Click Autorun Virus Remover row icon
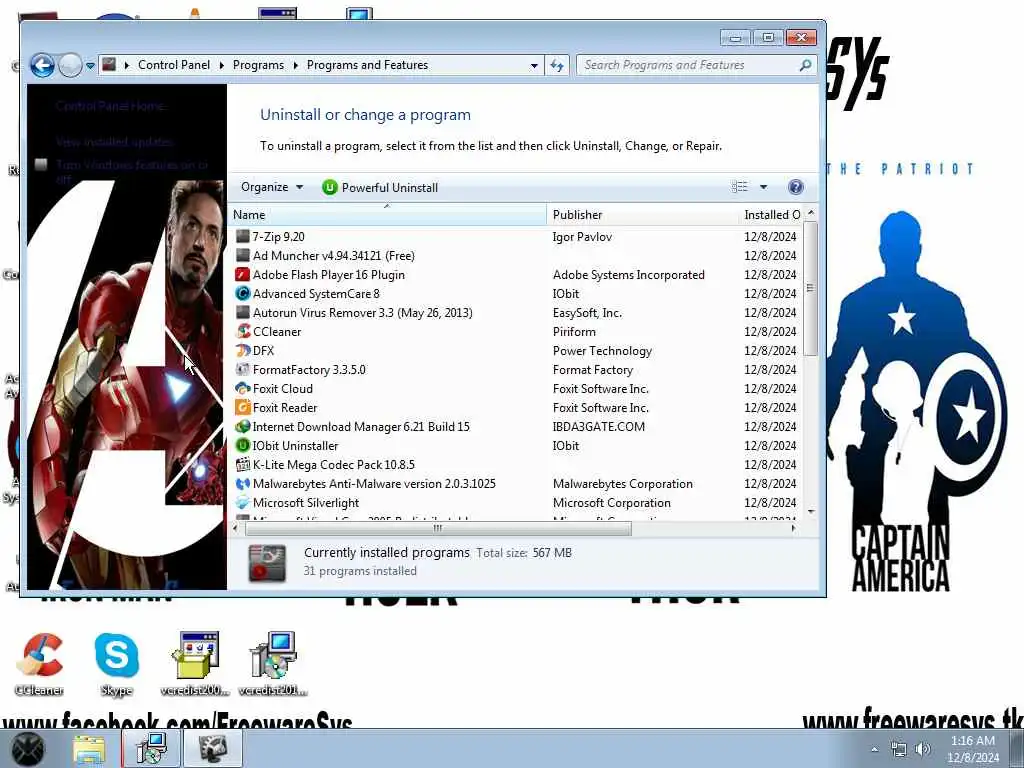Screen dimensions: 1024x768 click(243, 312)
